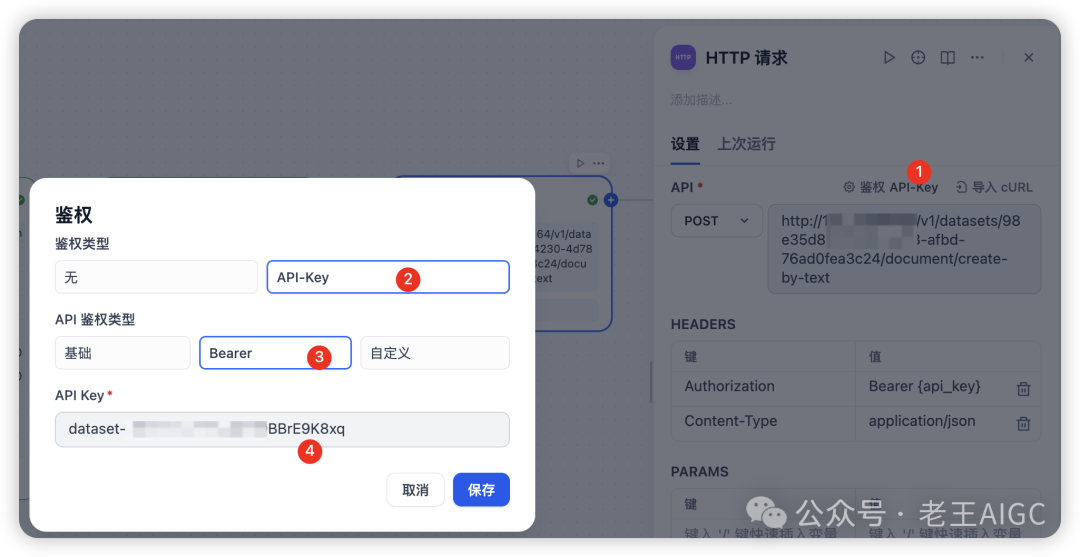Image resolution: width=1080 pixels, height=557 pixels.
Task: Choose 基础 API auth type
Action: click(x=123, y=353)
